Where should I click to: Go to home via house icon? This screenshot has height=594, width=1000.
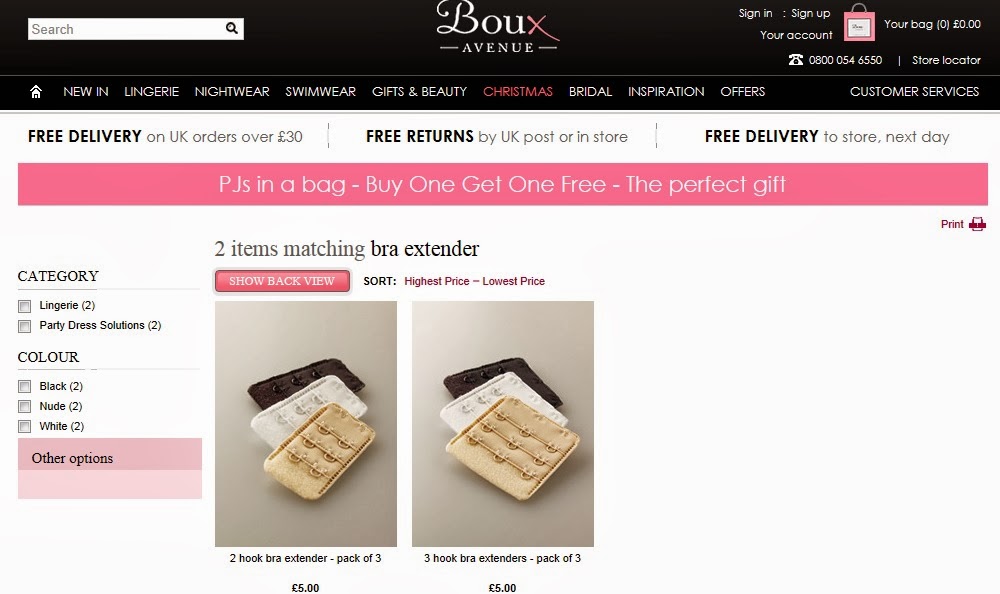(x=36, y=92)
